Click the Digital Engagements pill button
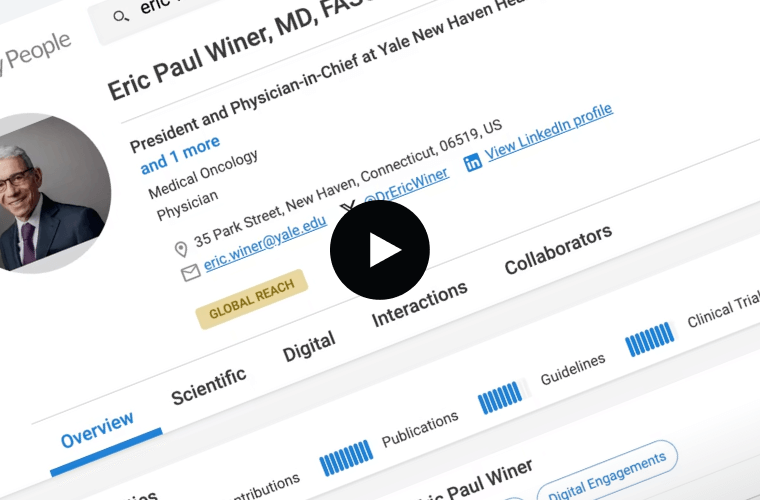The width and height of the screenshot is (760, 500). pos(607,474)
